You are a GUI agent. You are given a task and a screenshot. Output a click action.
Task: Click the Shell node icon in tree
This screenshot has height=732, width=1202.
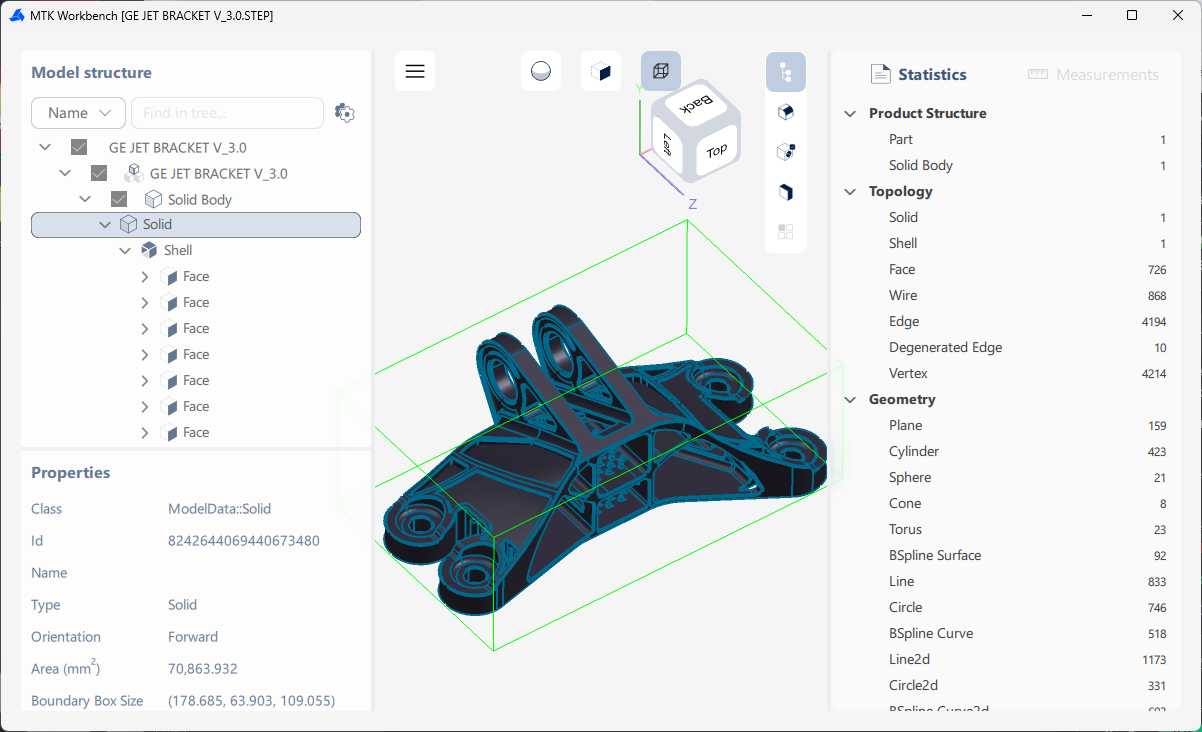point(149,250)
